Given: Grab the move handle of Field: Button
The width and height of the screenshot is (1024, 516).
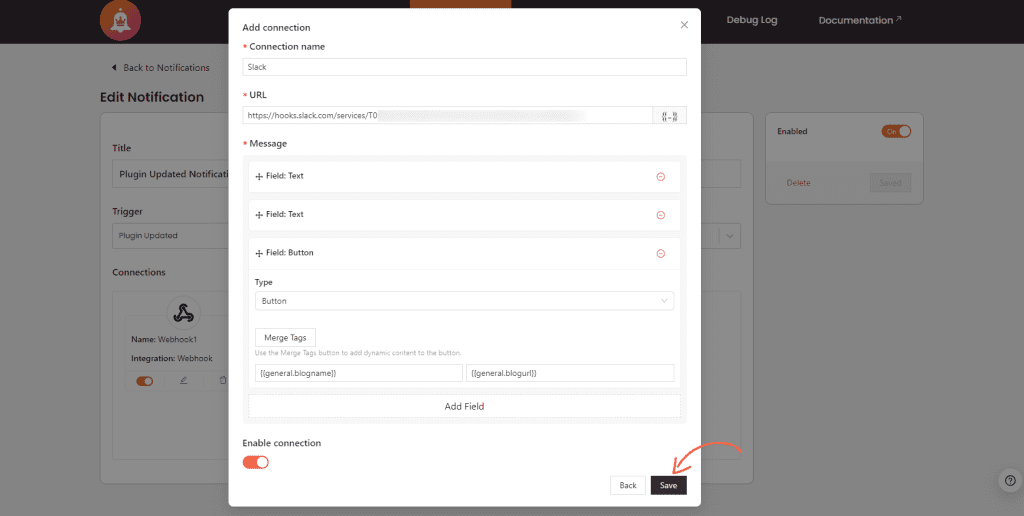Looking at the screenshot, I should (x=259, y=253).
